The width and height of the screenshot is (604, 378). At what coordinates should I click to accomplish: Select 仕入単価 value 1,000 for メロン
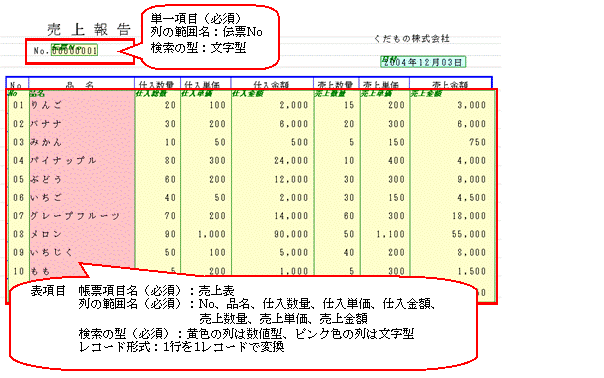point(211,234)
